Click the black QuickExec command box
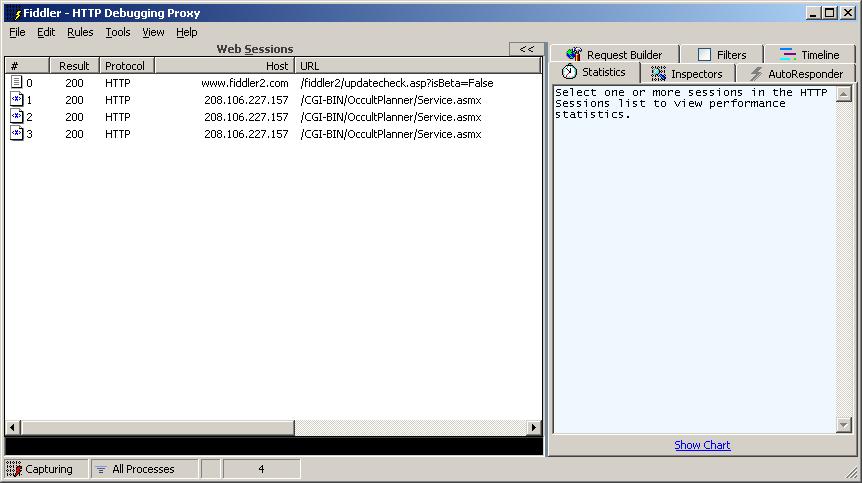Viewport: 862px width, 483px height. [x=273, y=446]
